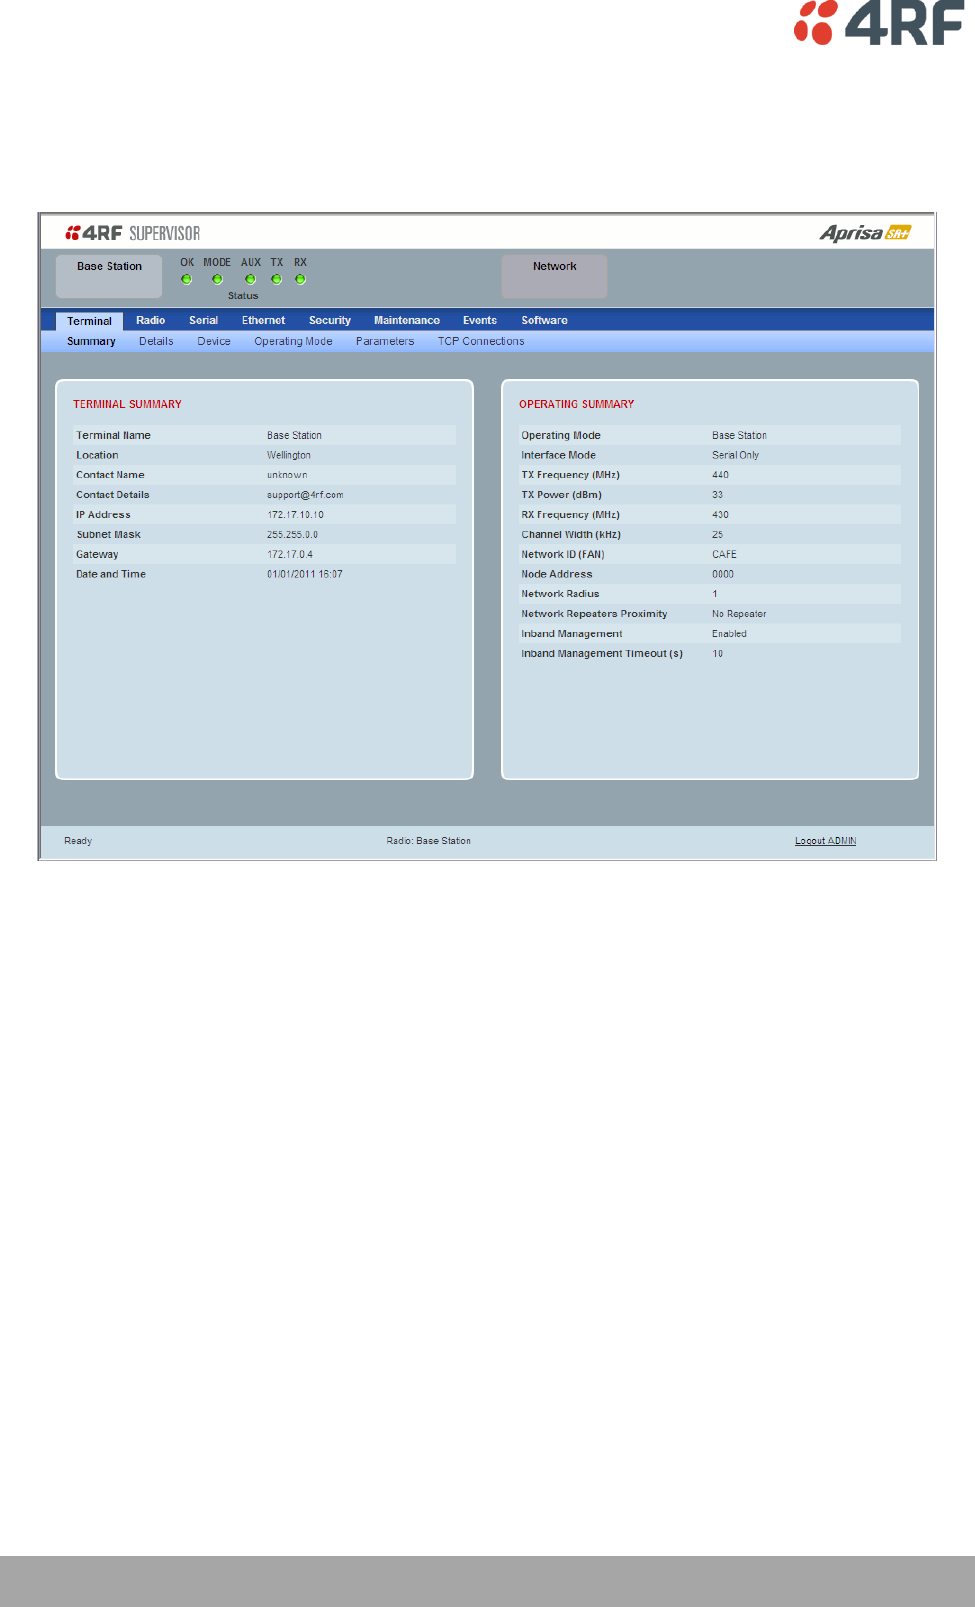Click the OPERATING SUMMARY heading
This screenshot has width=975, height=1607.
576,404
